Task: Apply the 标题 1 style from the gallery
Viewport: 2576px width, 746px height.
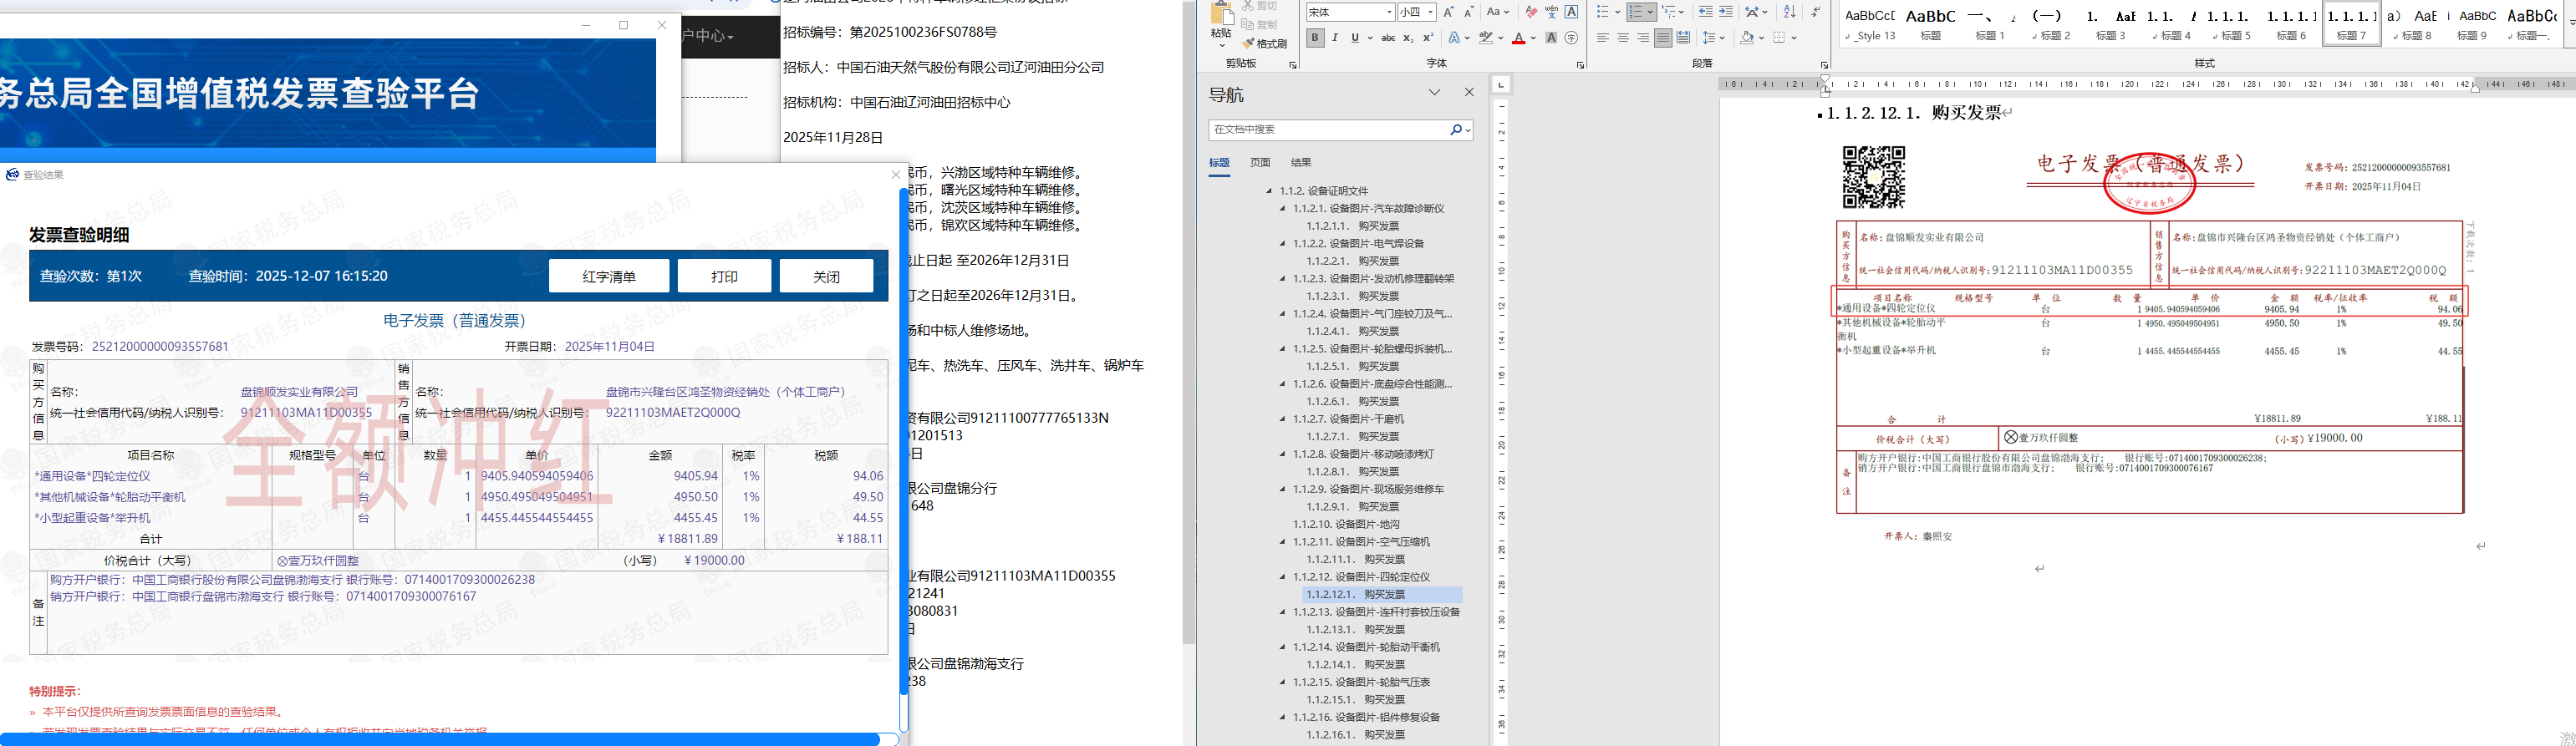Action: point(1990,25)
